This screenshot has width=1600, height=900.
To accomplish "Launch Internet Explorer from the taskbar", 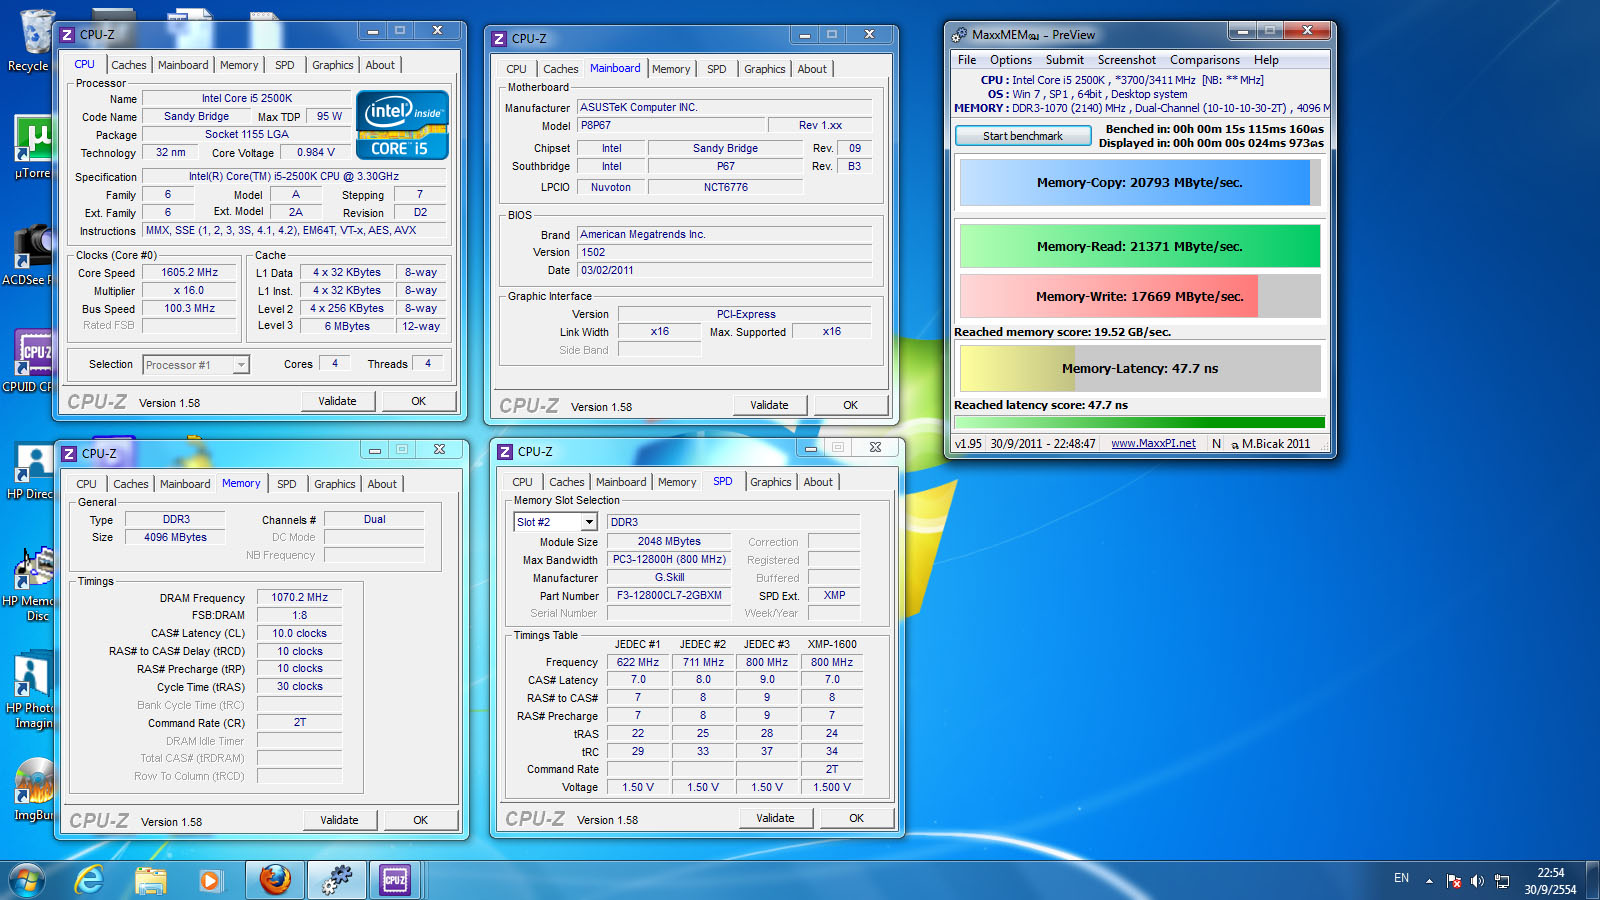I will click(x=90, y=880).
